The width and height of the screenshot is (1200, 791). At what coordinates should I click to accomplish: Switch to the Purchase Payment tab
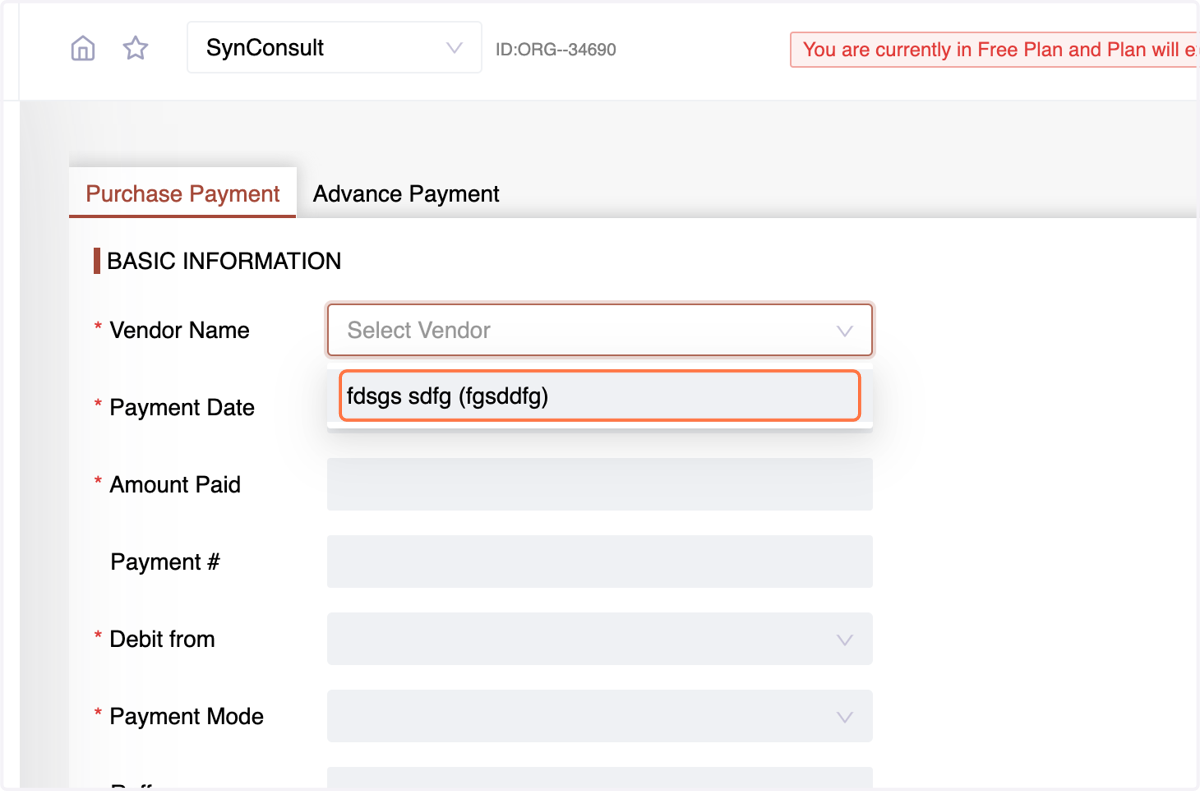click(x=183, y=194)
